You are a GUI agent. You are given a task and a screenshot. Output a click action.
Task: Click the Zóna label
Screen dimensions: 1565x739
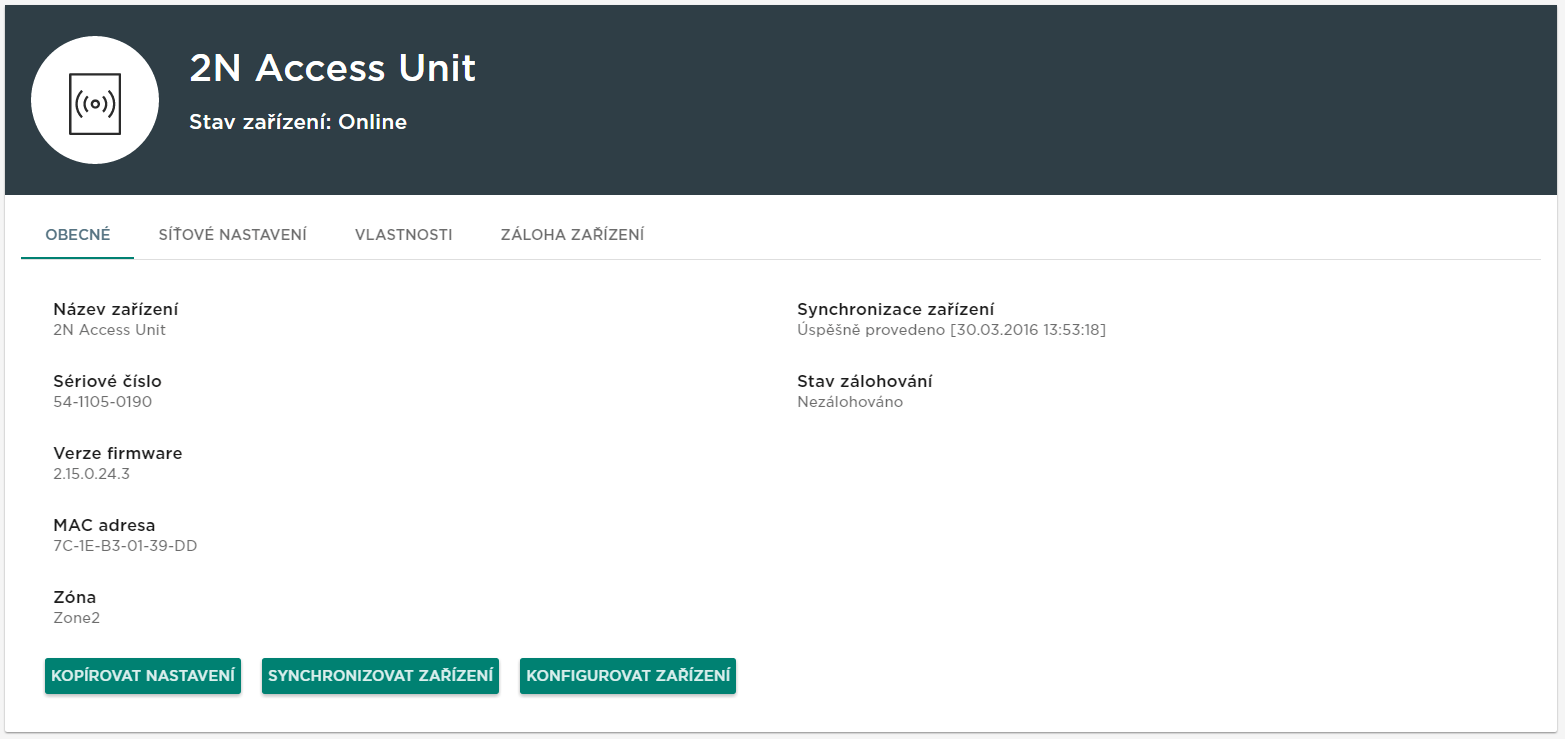click(x=75, y=598)
